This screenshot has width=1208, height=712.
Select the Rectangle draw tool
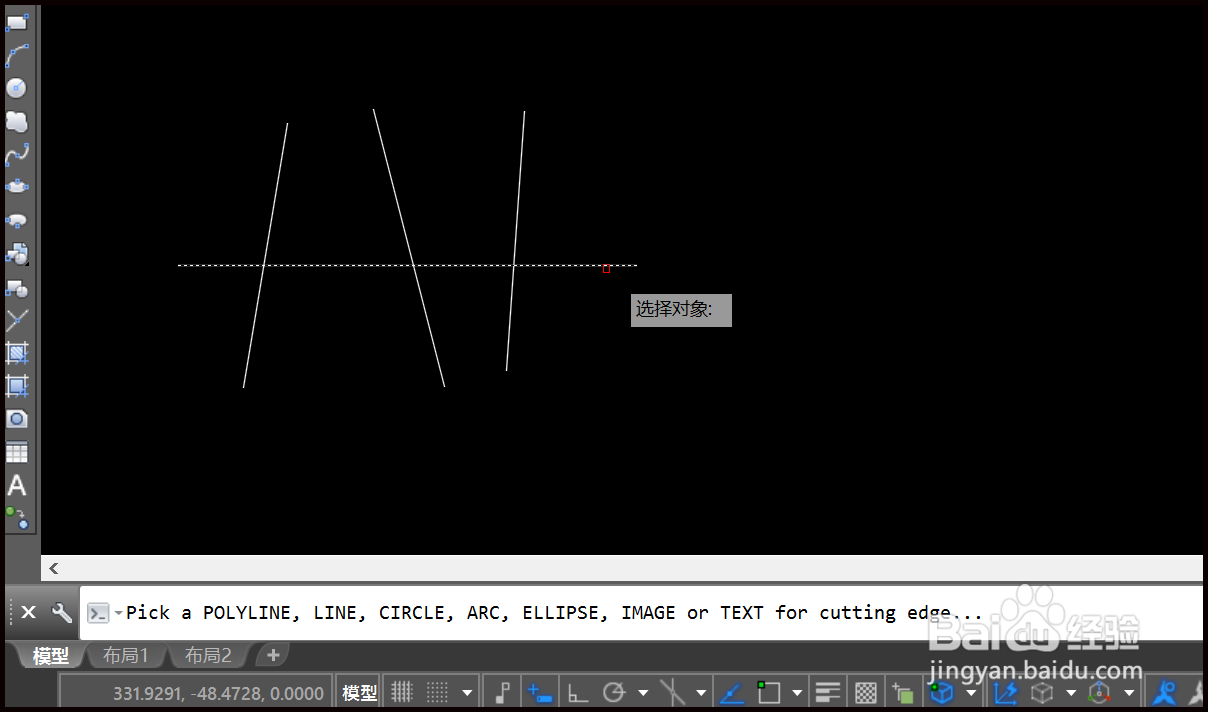(17, 22)
